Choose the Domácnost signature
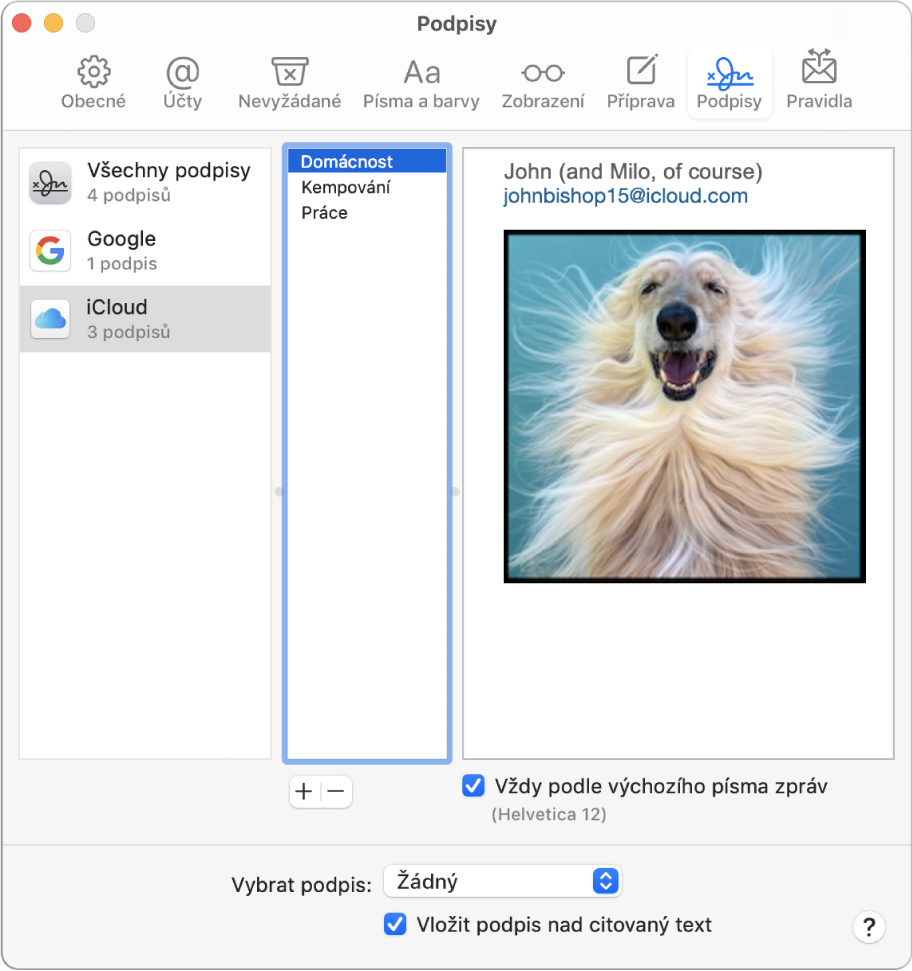The width and height of the screenshot is (912, 971). tap(367, 162)
